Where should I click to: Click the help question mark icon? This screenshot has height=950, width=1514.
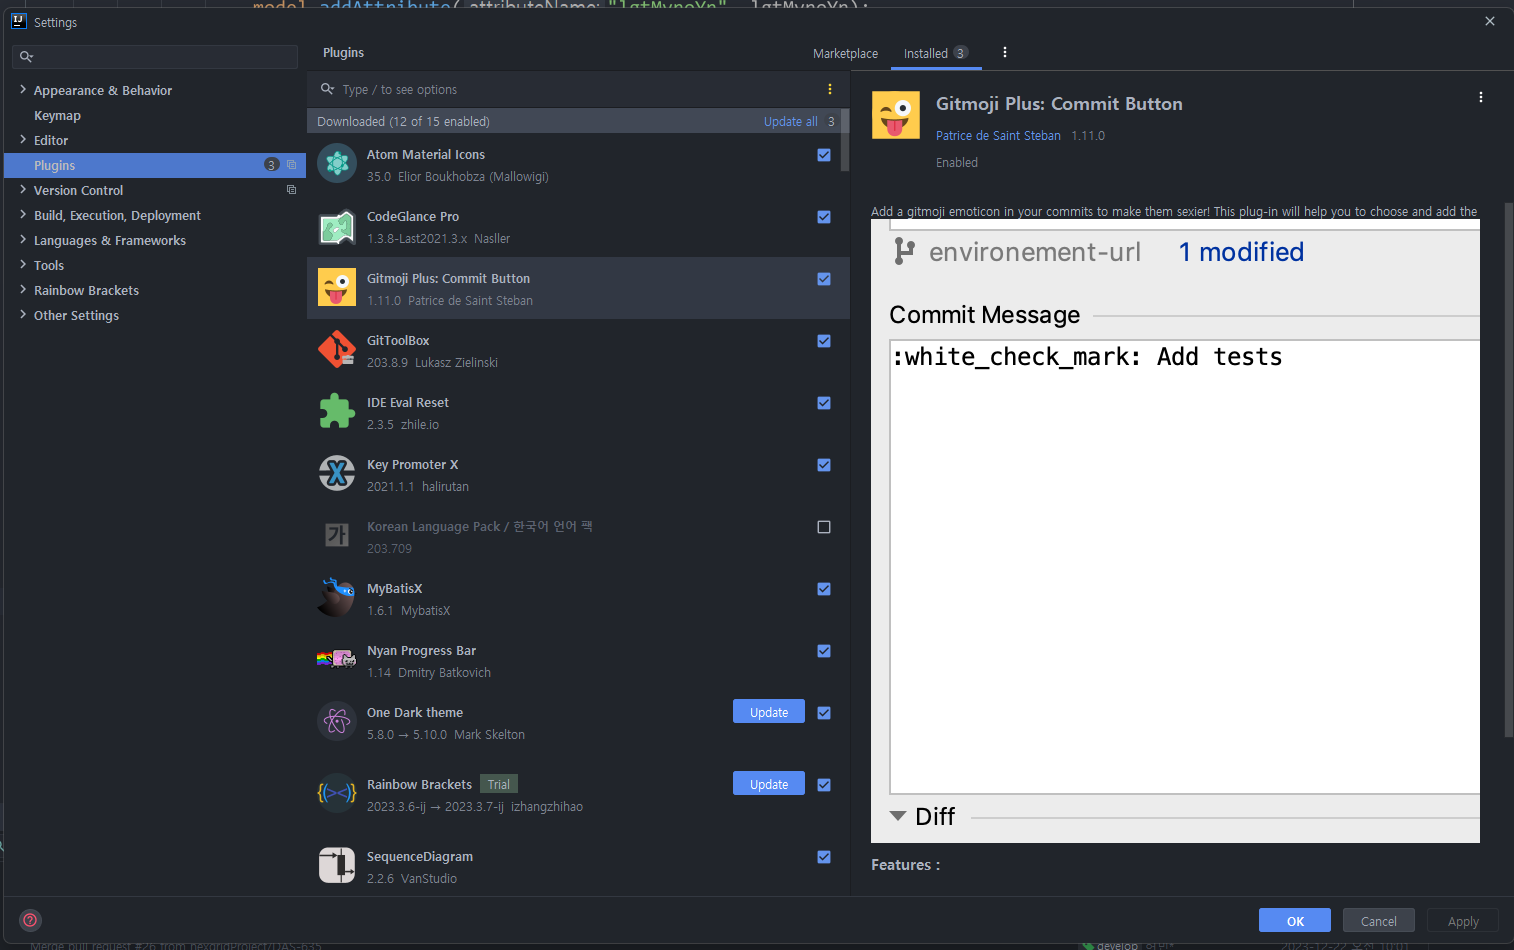point(31,920)
